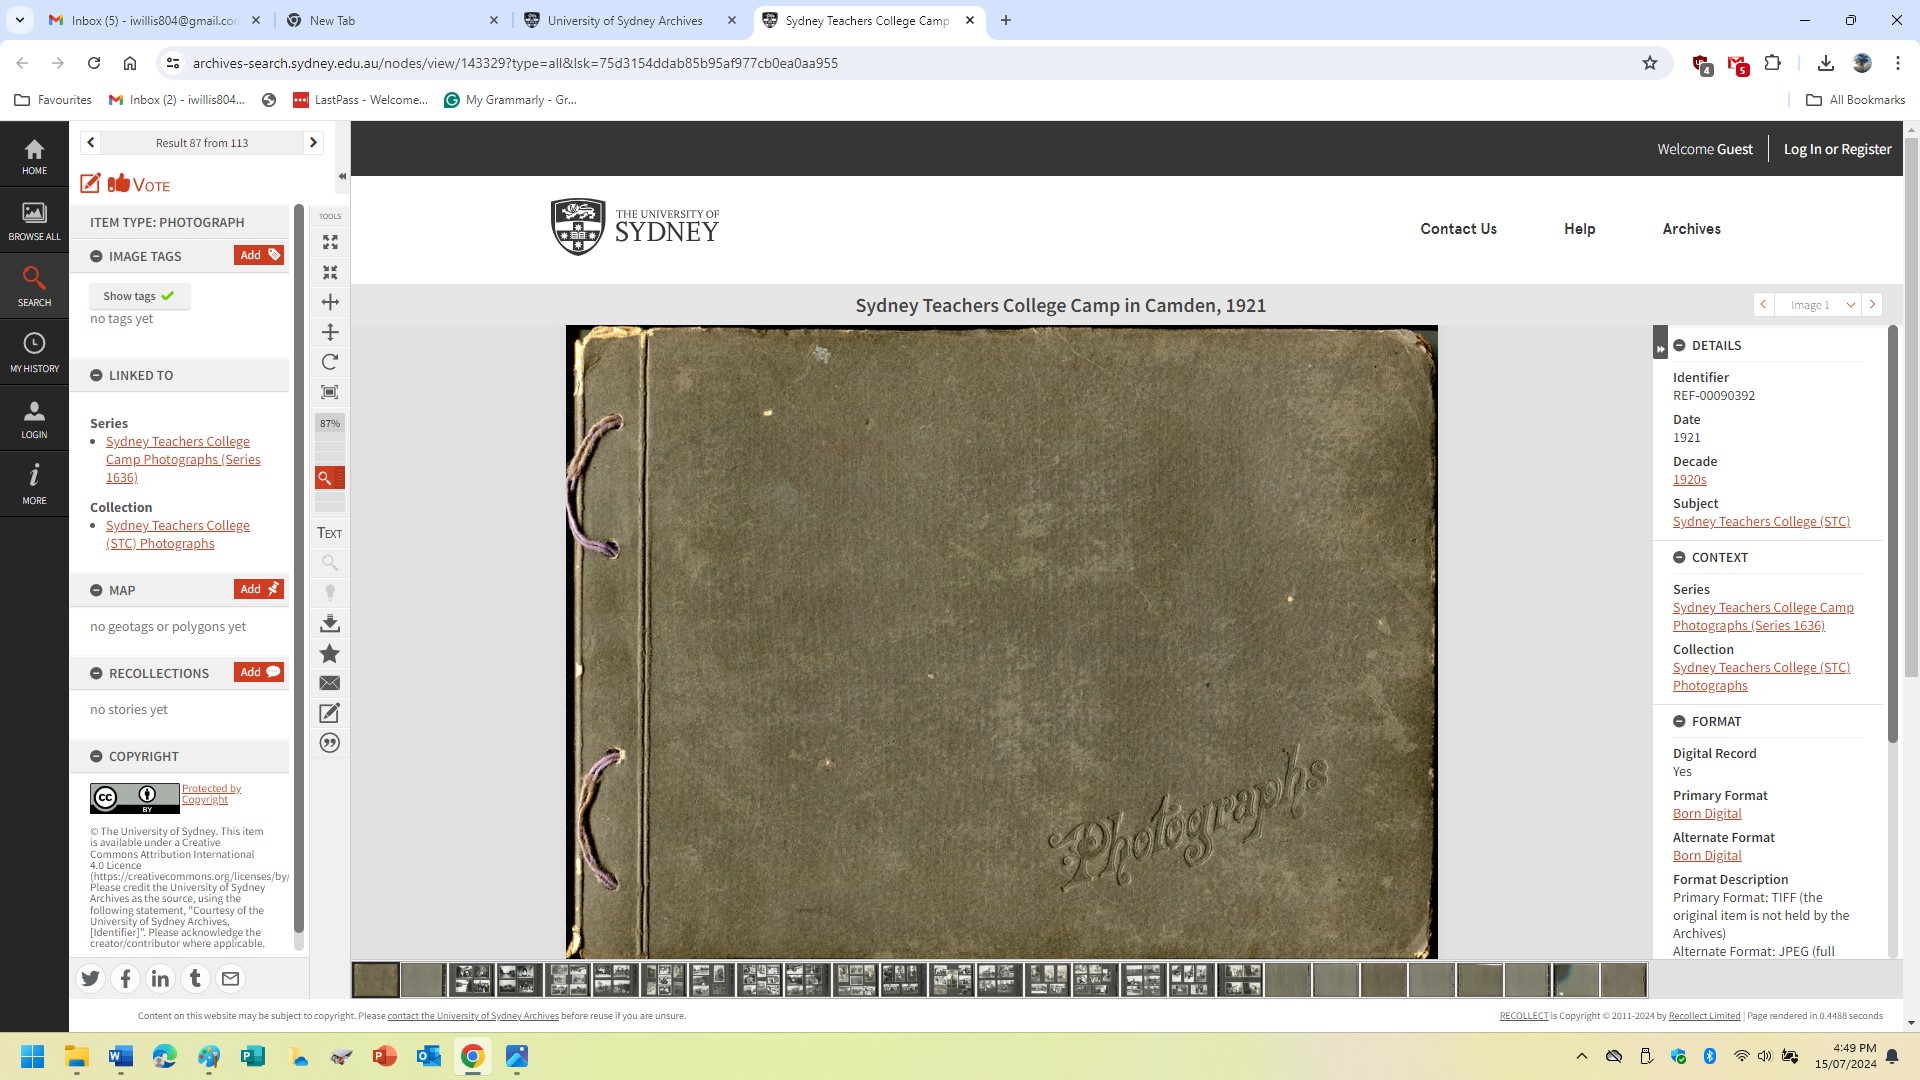Fit image to width tool
This screenshot has width=1920, height=1080.
[330, 302]
